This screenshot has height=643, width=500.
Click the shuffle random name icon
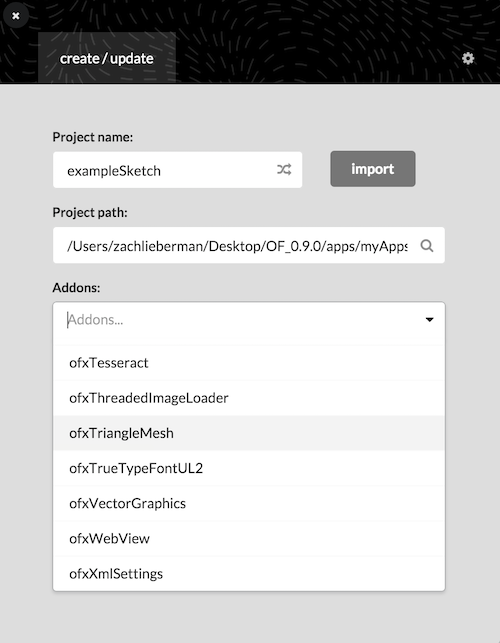pyautogui.click(x=284, y=169)
